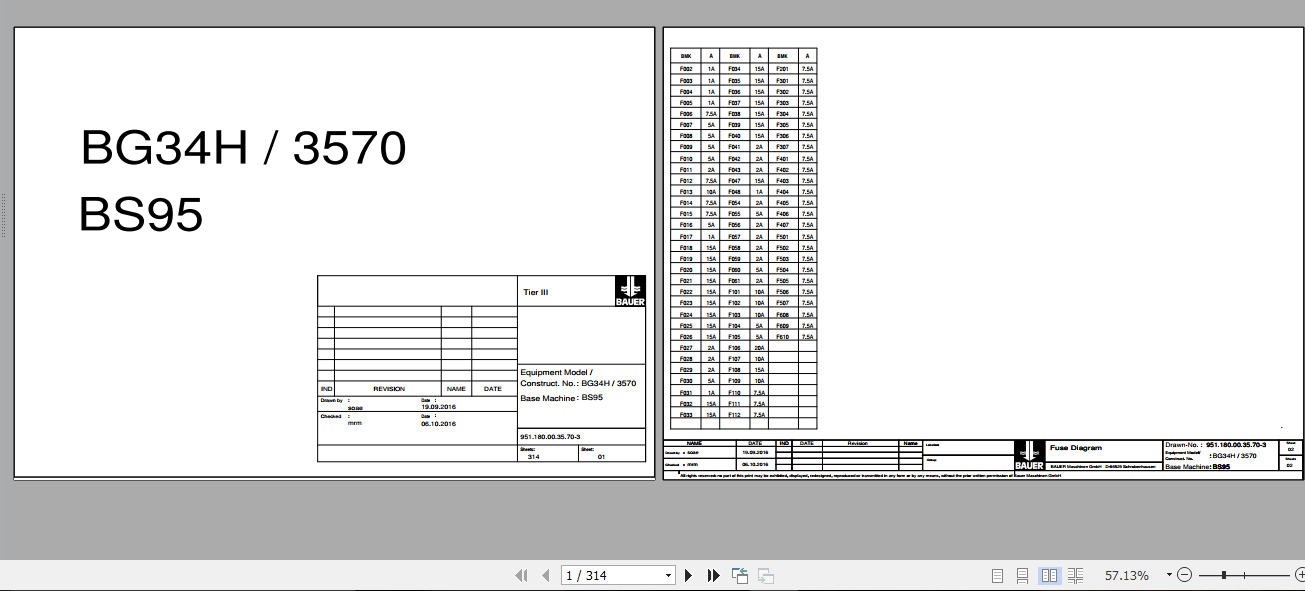Viewport: 1305px width, 591px height.
Task: Click the BAUER logo on the cover page
Action: (x=630, y=291)
